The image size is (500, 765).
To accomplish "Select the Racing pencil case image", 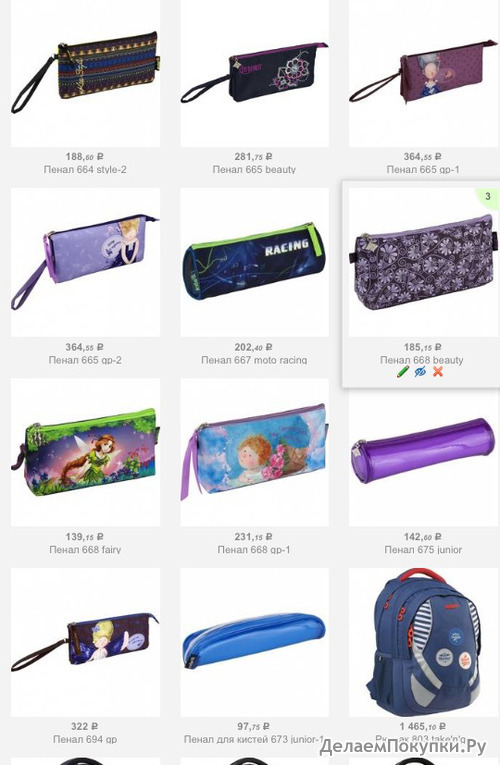I will click(254, 262).
